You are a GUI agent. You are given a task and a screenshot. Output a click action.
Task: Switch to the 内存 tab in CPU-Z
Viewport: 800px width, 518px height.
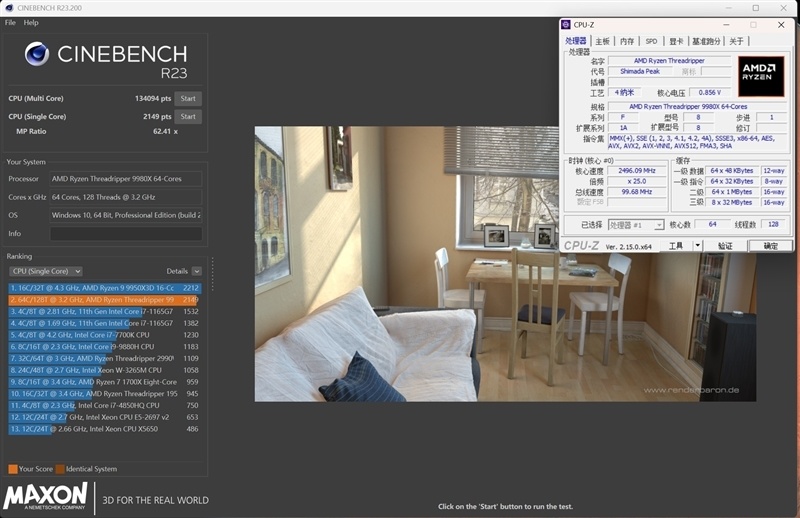coord(626,41)
